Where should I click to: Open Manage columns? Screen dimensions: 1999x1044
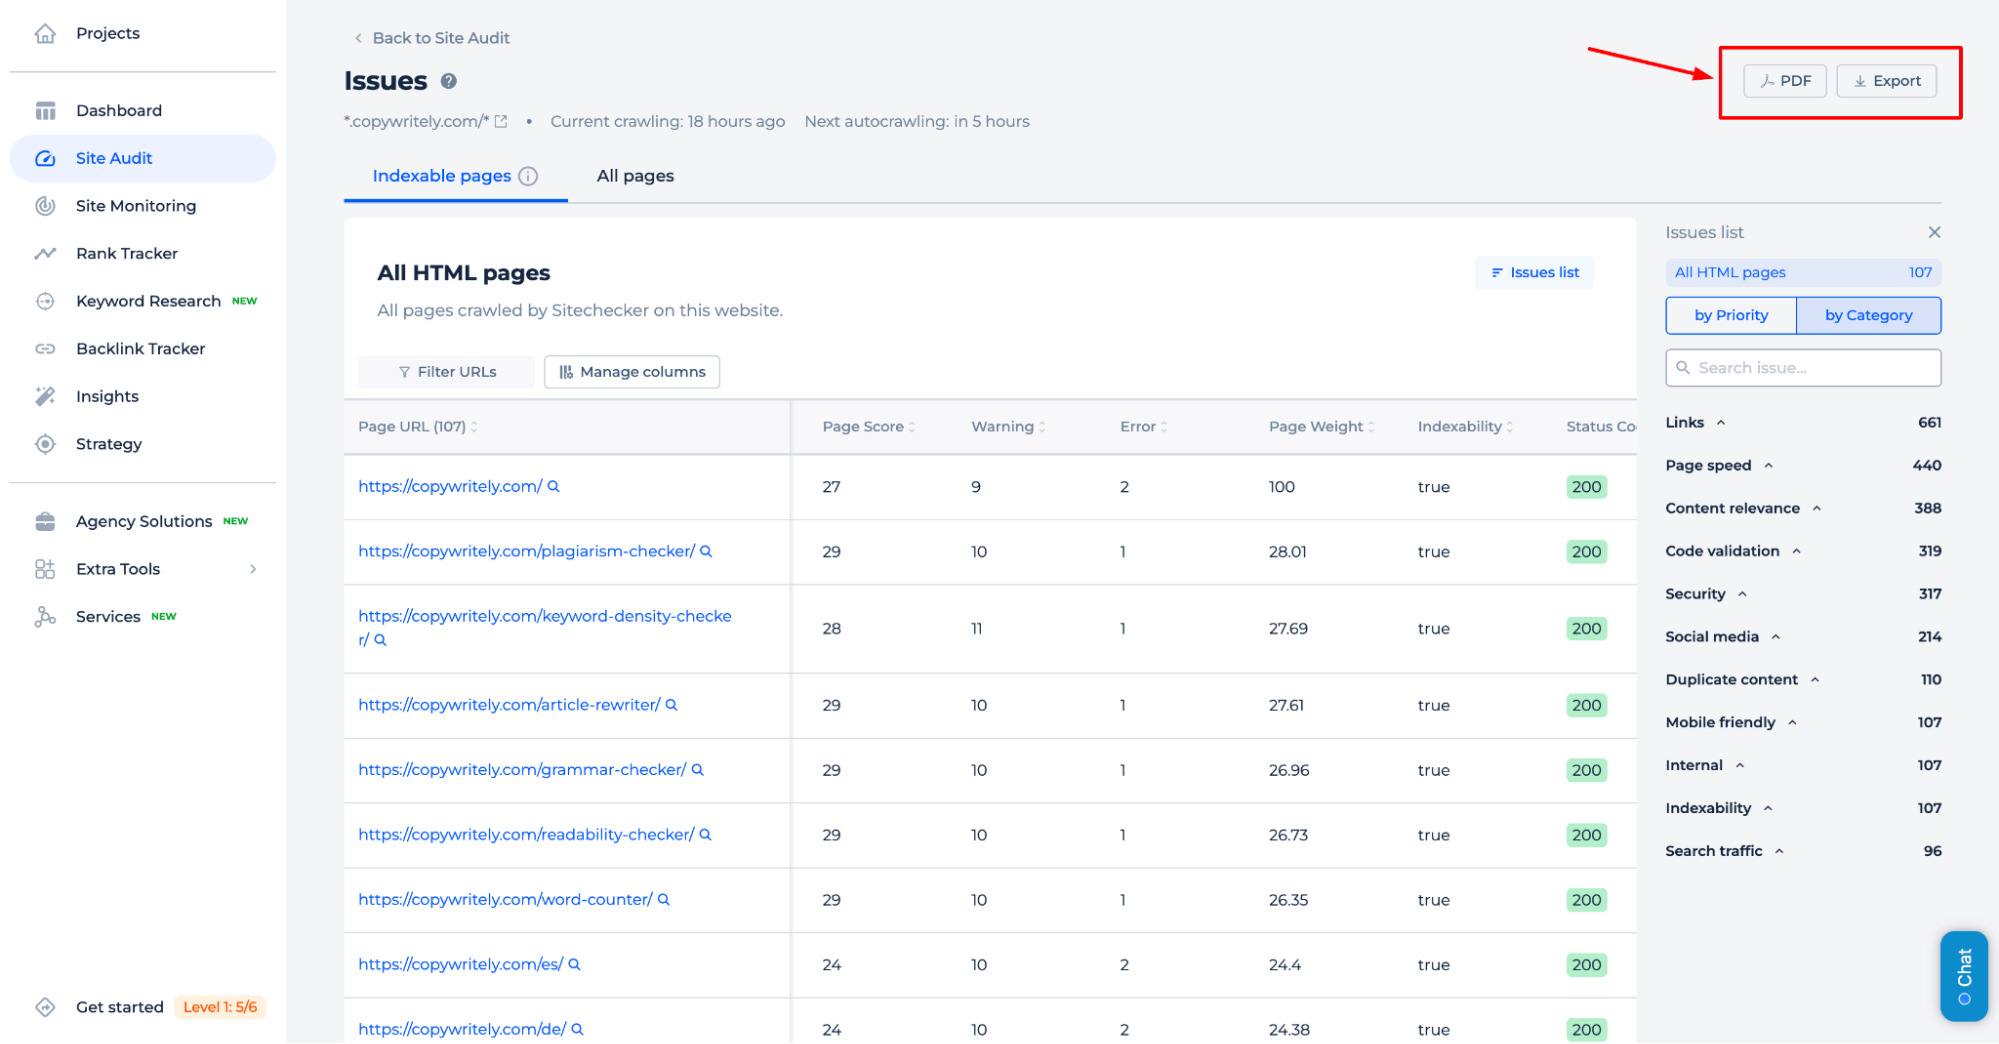tap(632, 372)
